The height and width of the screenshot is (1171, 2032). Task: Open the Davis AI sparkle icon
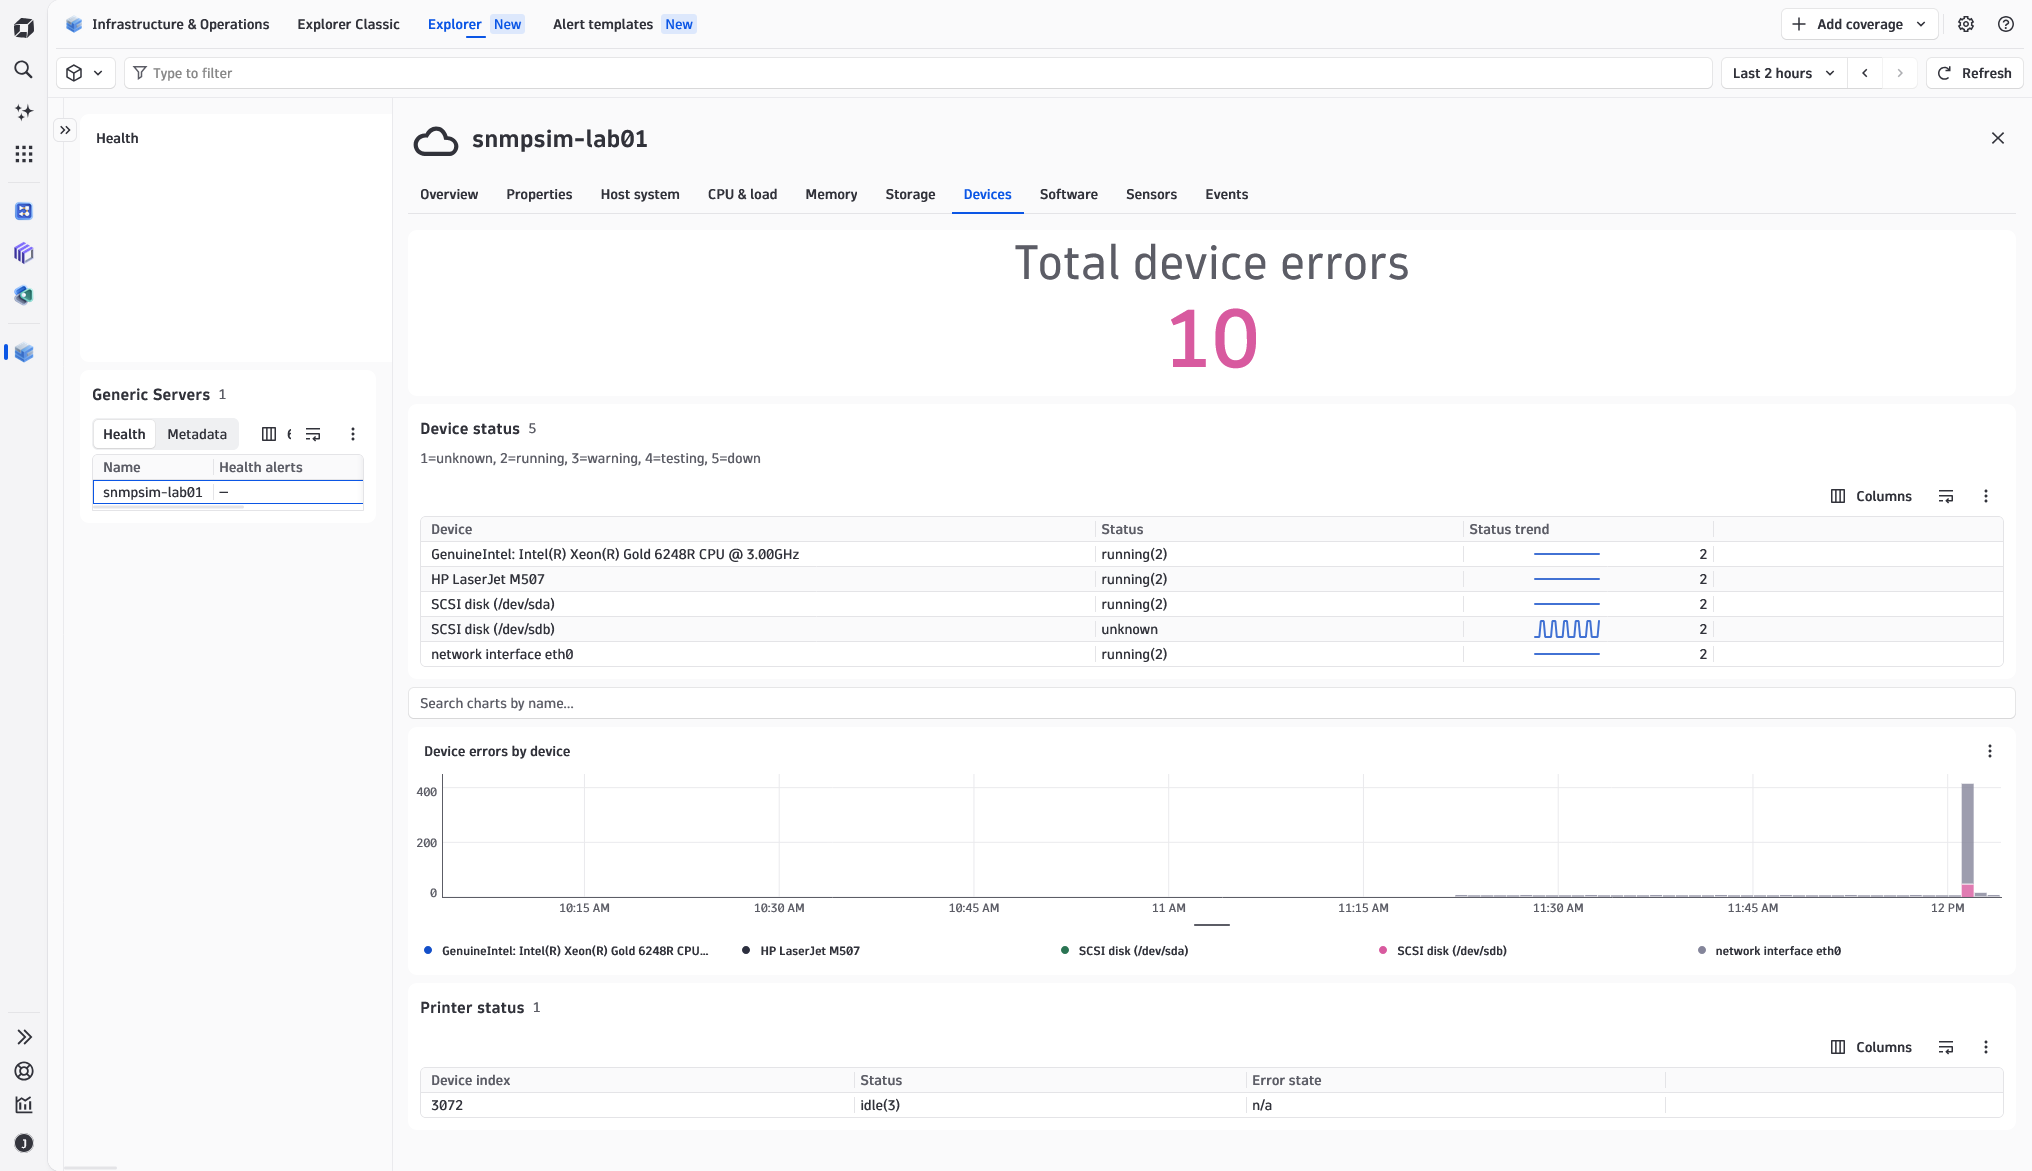click(24, 112)
